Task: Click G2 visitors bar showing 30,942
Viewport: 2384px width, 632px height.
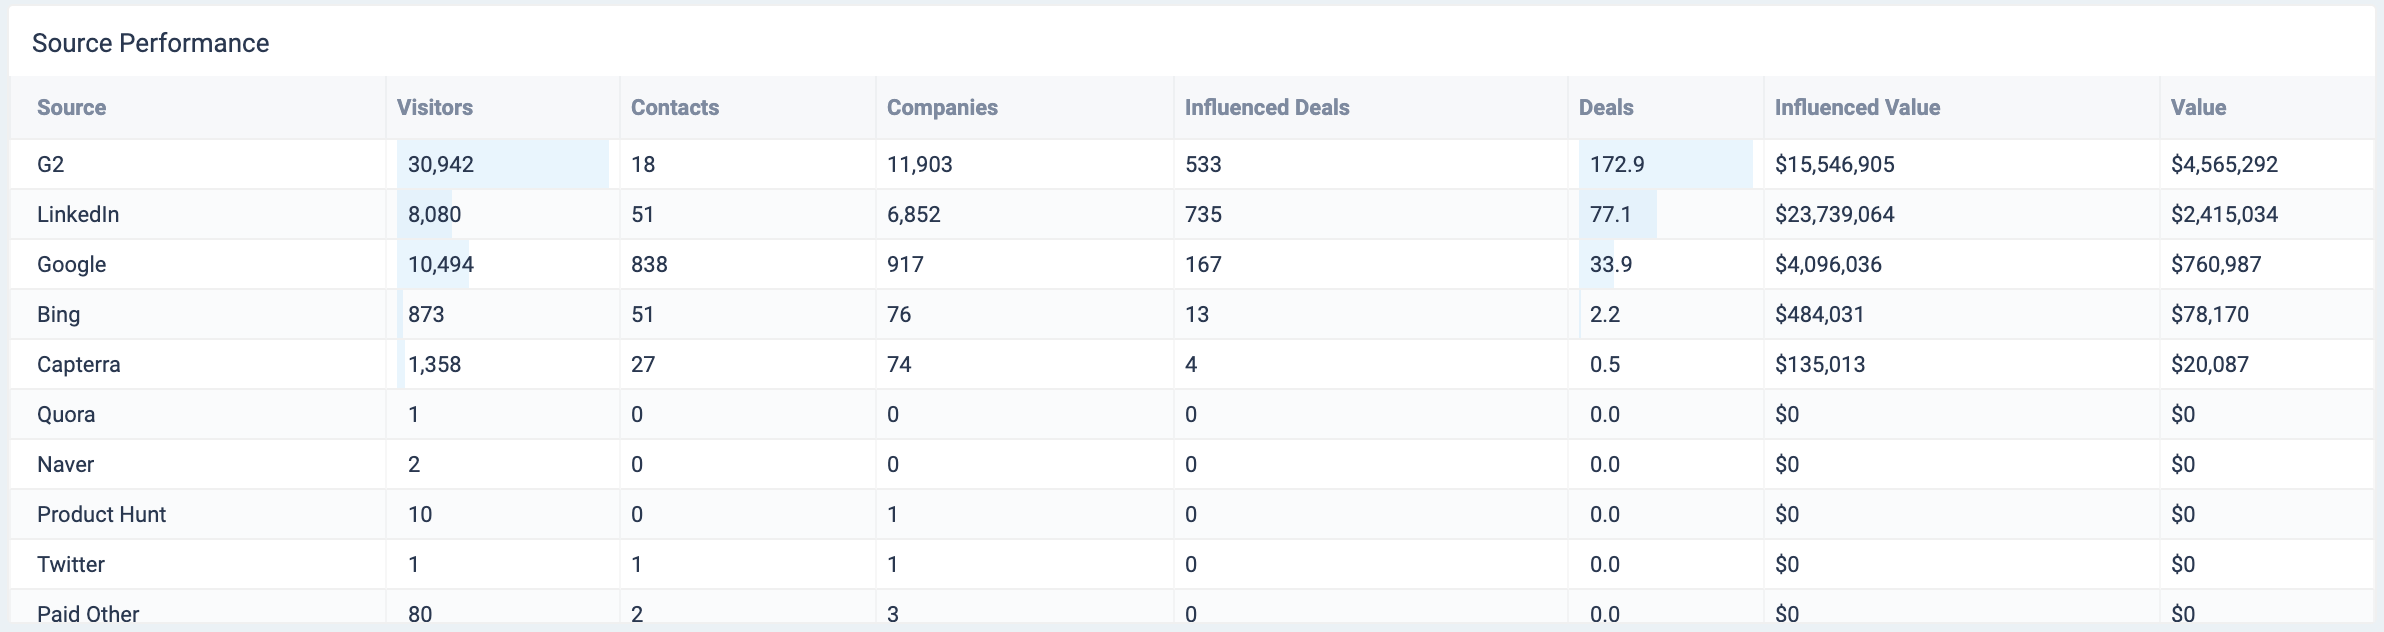Action: click(502, 164)
